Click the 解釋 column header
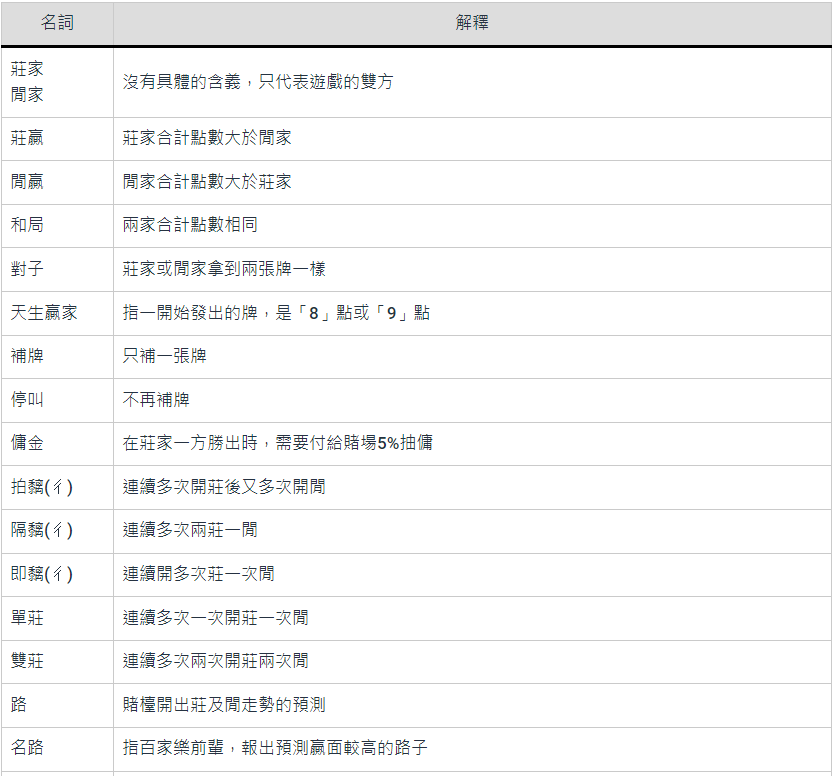This screenshot has width=834, height=776. click(472, 23)
